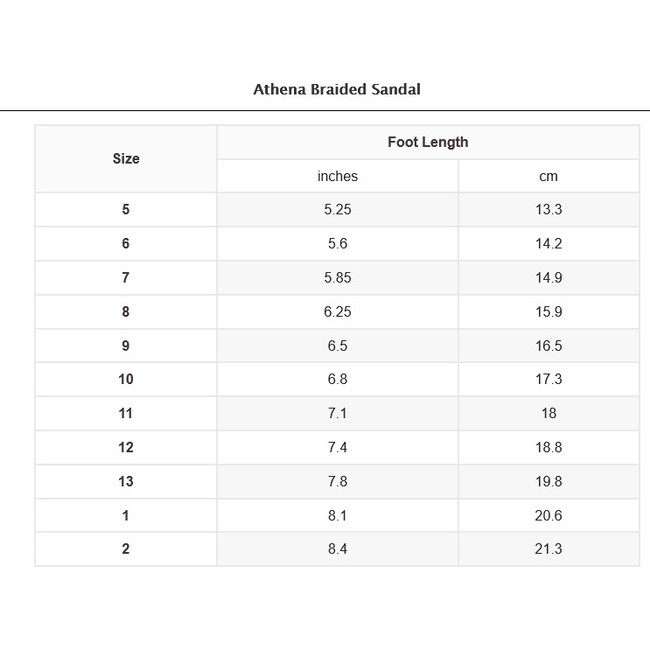Click the Foot Length header cell
The width and height of the screenshot is (650, 650).
point(428,142)
